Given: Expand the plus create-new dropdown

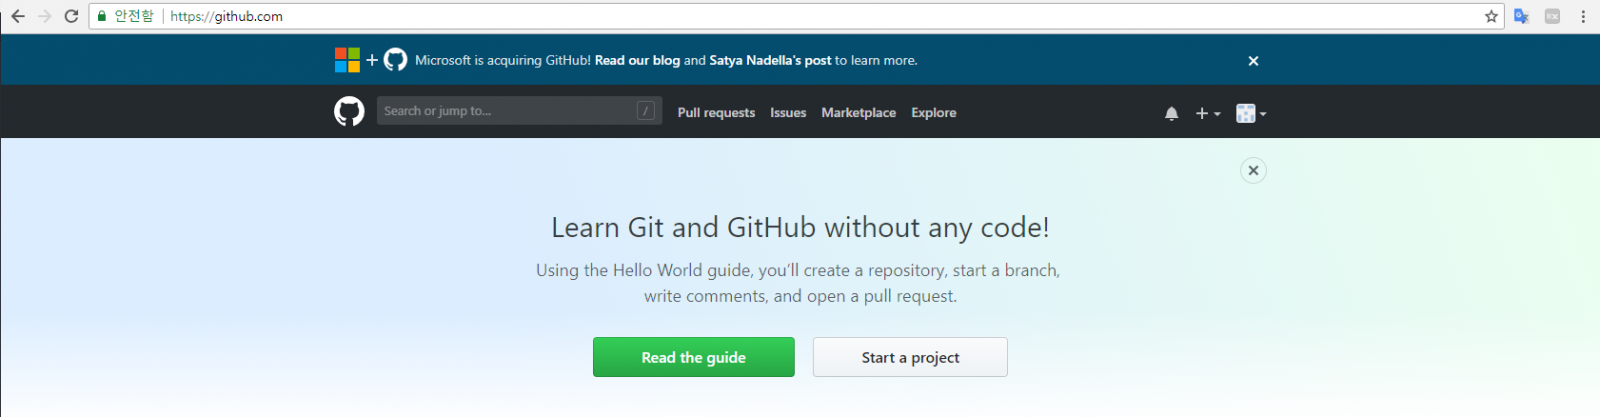Looking at the screenshot, I should pos(1208,114).
